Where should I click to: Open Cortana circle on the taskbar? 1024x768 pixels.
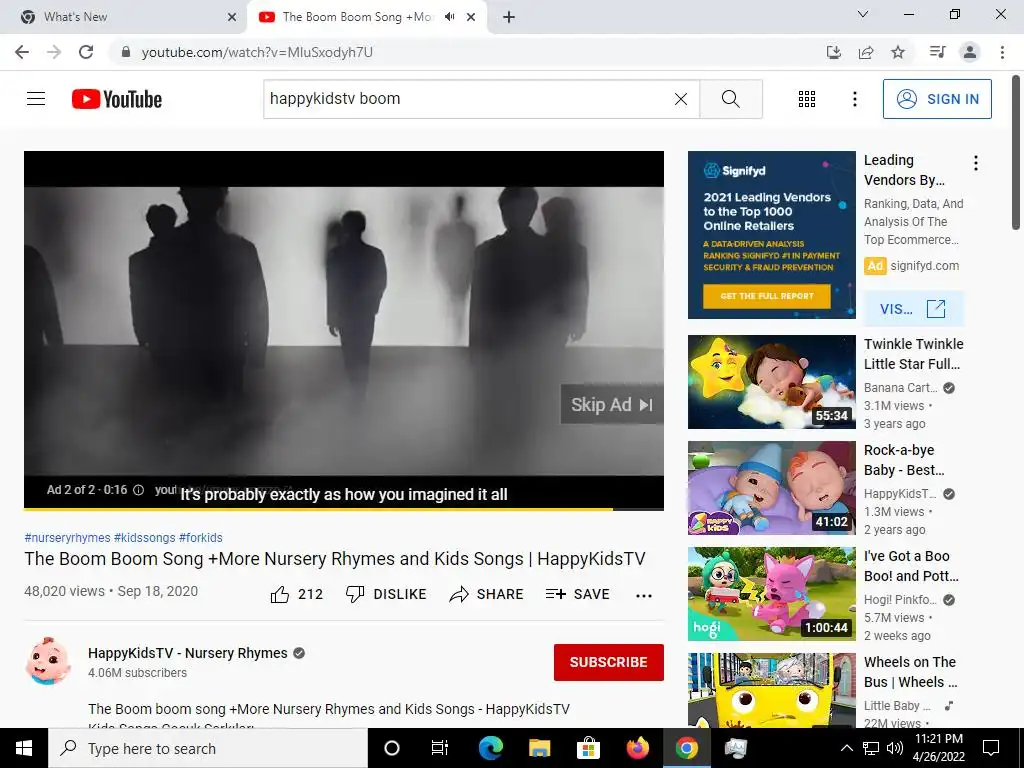point(391,748)
